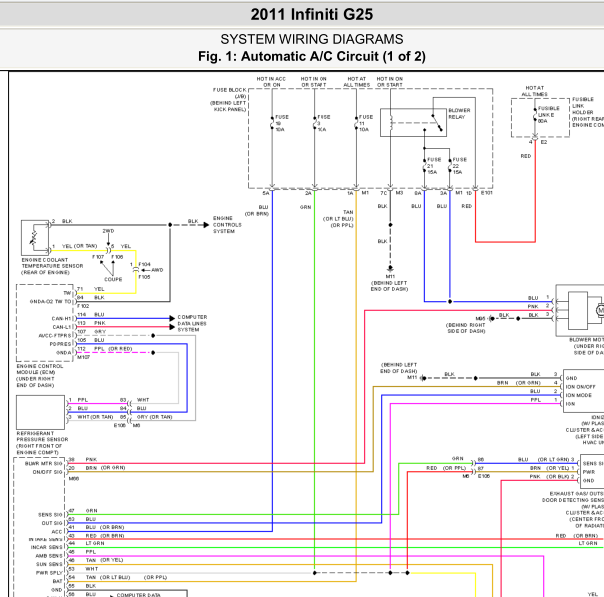Viewport: 604px width, 597px height.
Task: Click the 'PWR SPLY' terminal label
Action: point(49,573)
